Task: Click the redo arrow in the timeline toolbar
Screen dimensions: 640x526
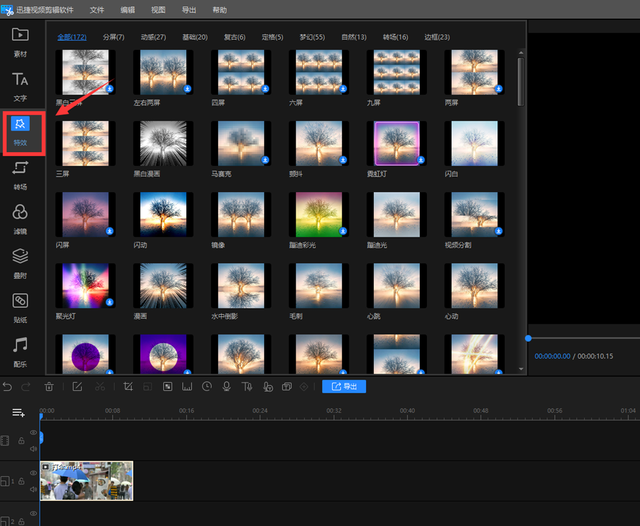Action: (26, 386)
